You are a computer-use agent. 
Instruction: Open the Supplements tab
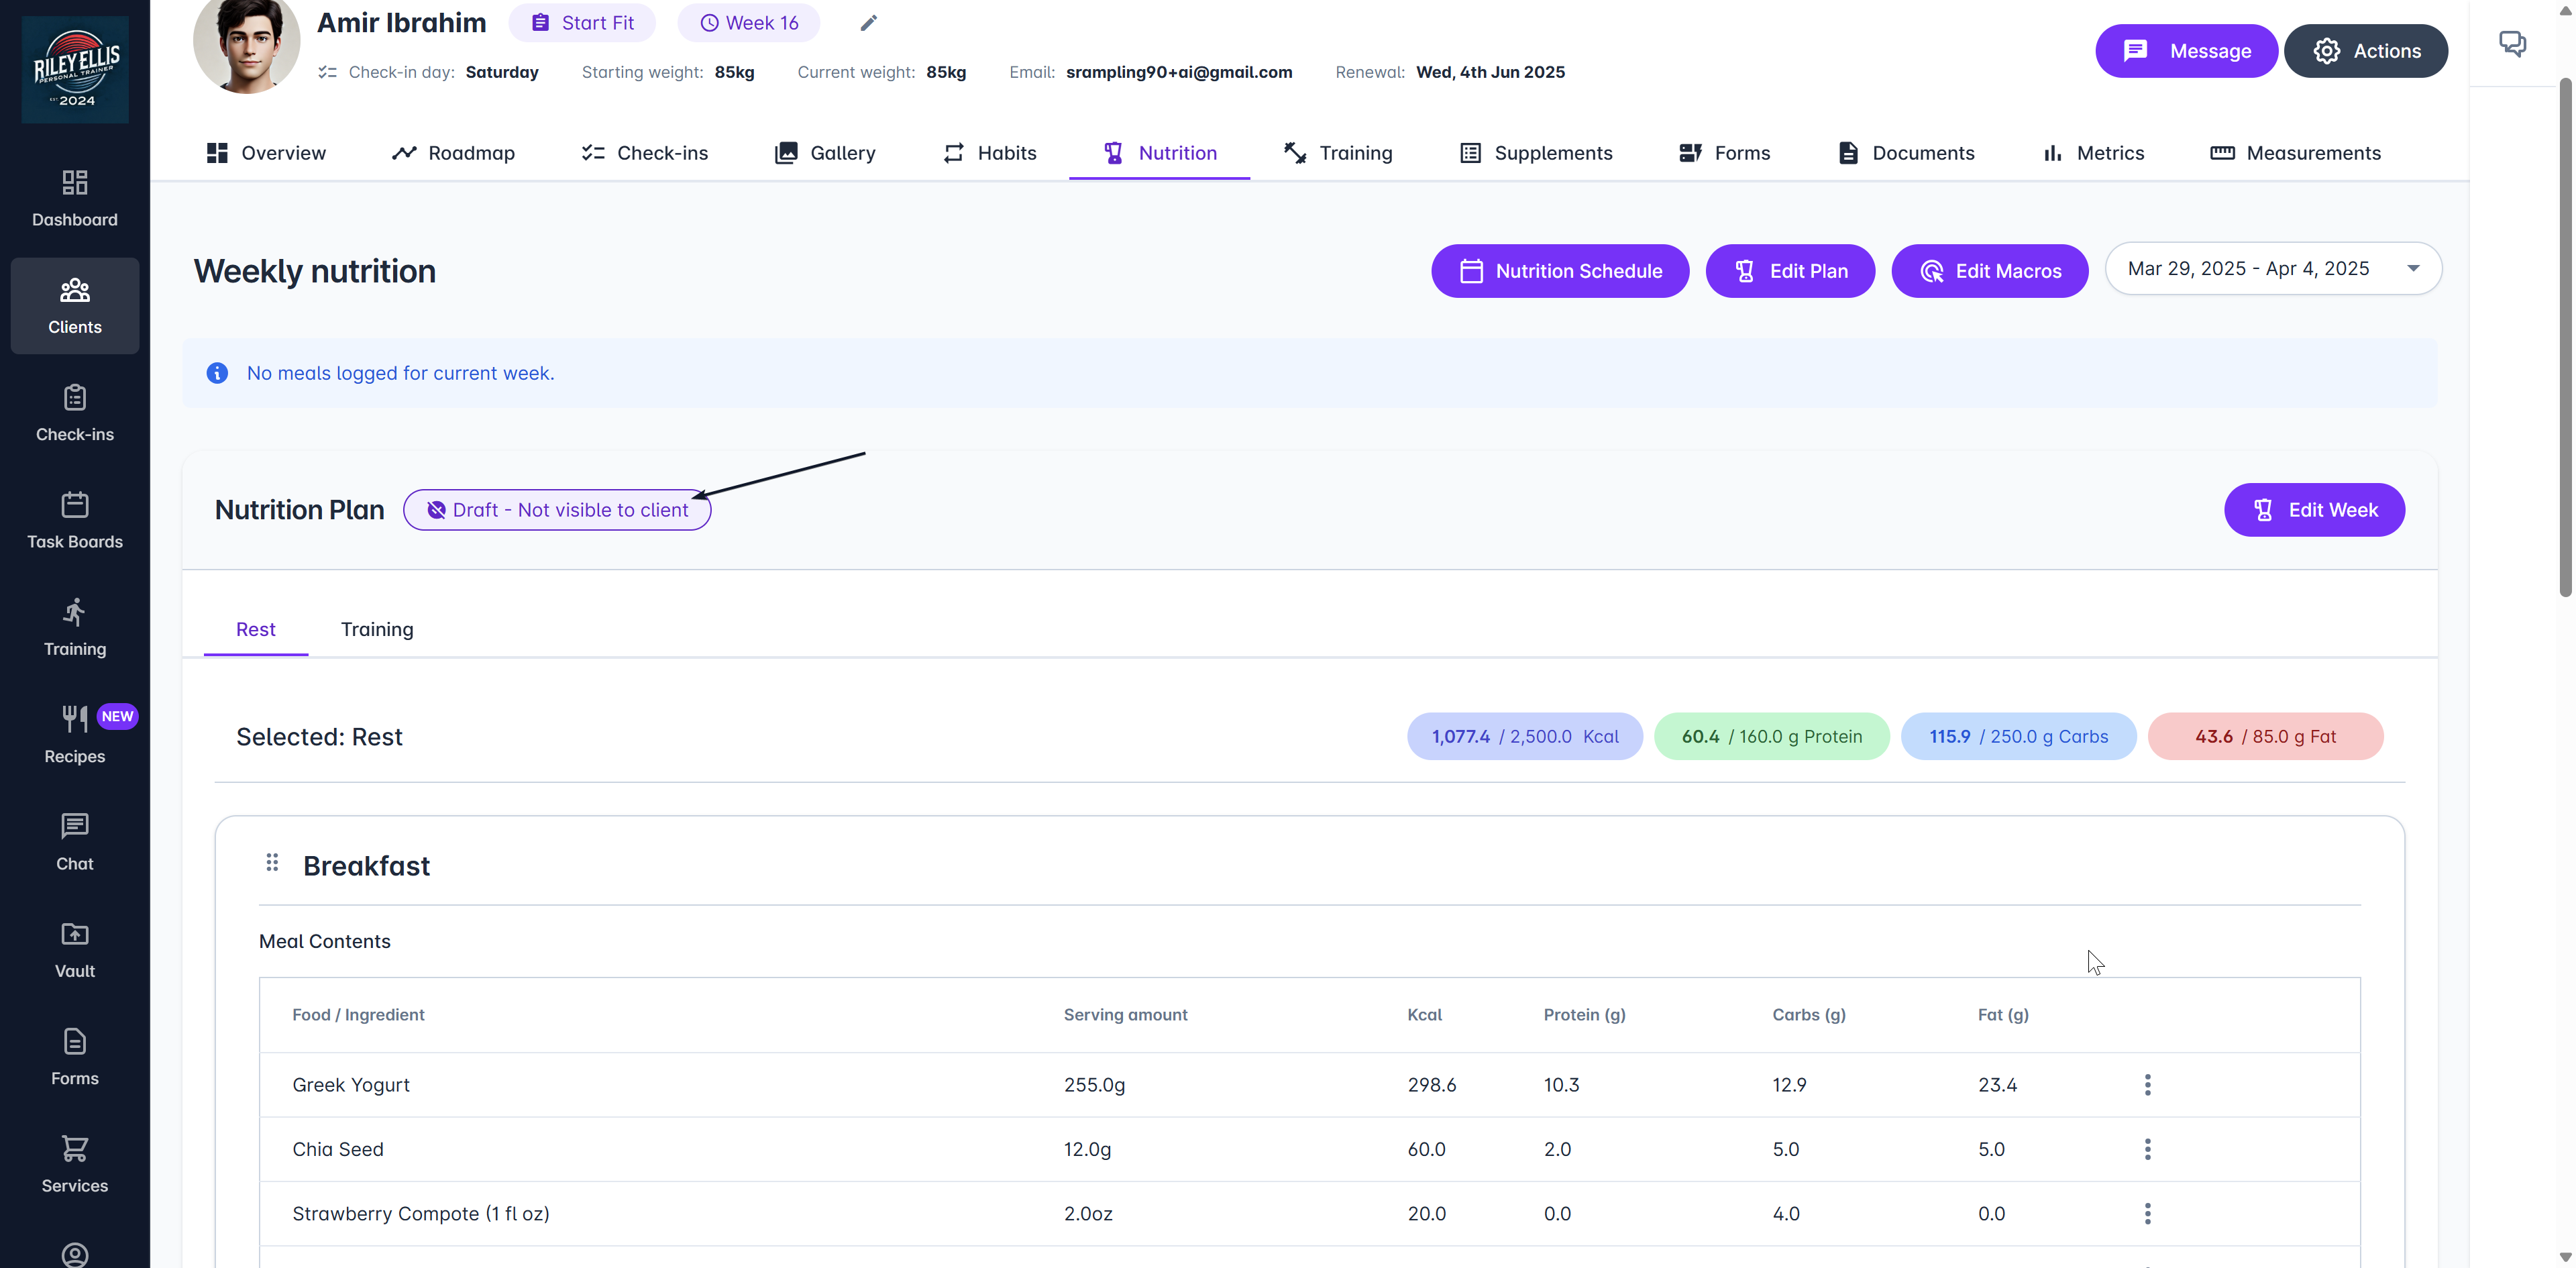(x=1536, y=153)
